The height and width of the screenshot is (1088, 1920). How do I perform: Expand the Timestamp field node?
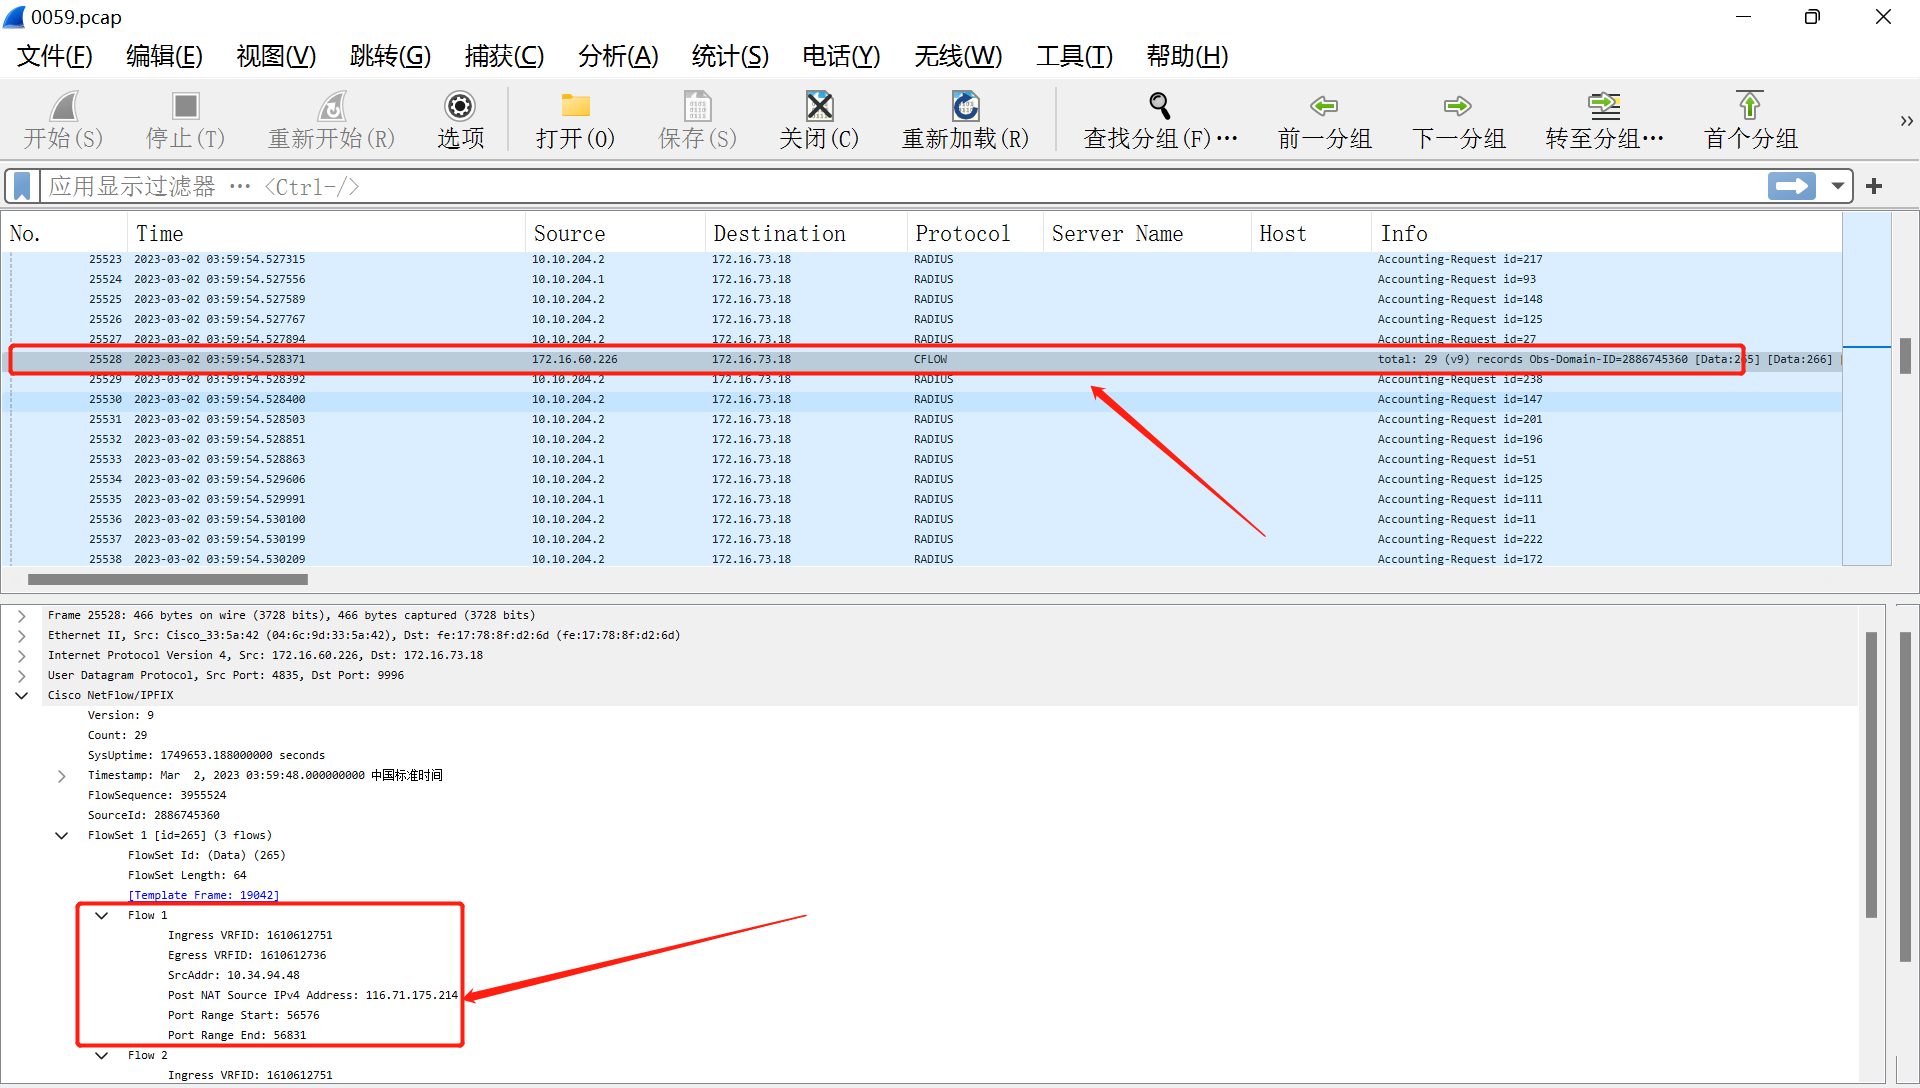click(x=62, y=776)
